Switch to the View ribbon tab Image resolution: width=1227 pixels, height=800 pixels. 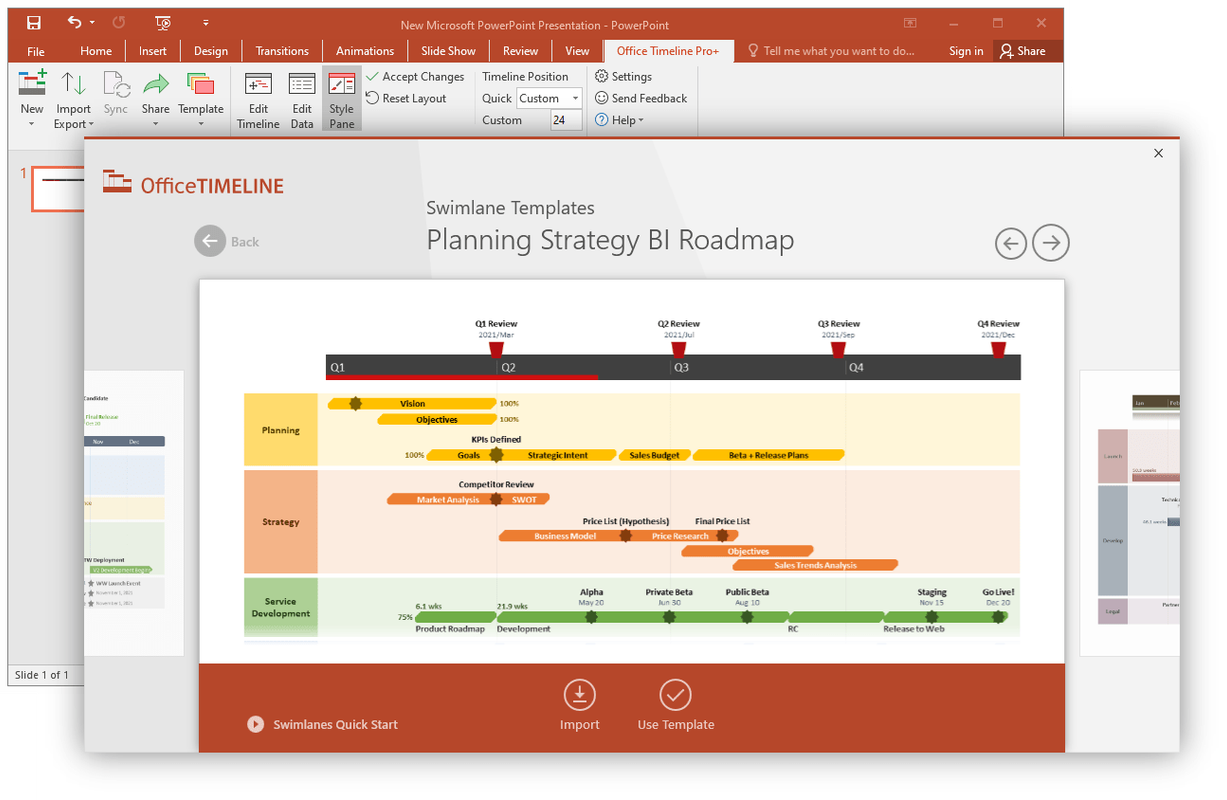click(x=577, y=51)
